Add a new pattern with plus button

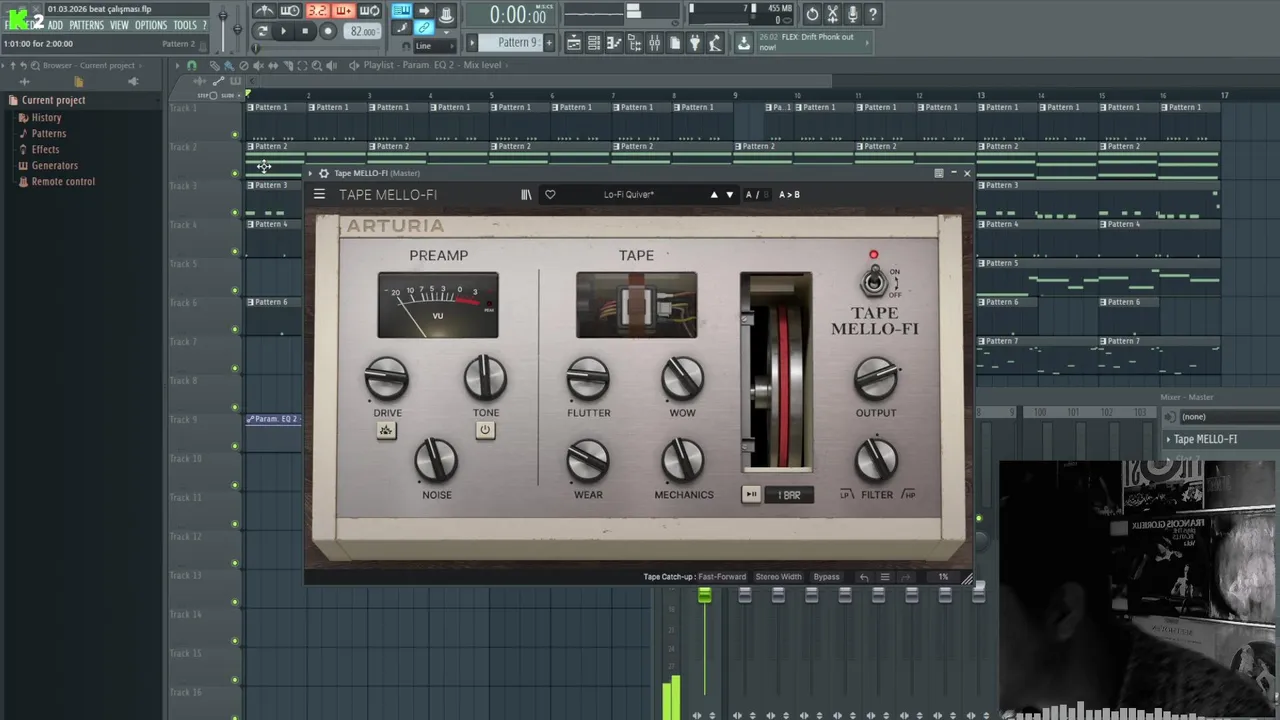tap(548, 42)
